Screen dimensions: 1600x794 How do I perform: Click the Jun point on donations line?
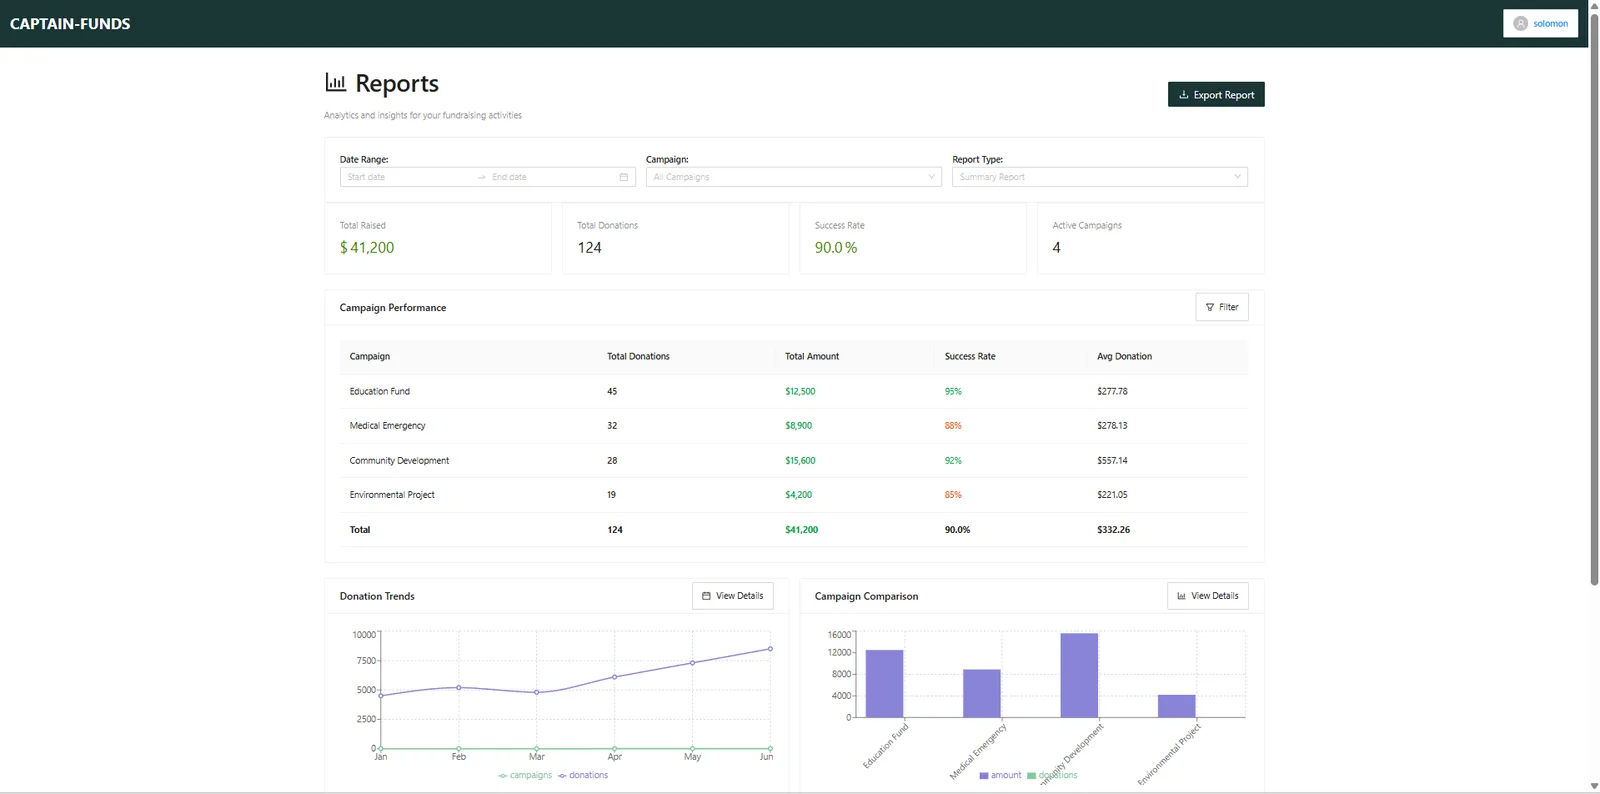(770, 649)
